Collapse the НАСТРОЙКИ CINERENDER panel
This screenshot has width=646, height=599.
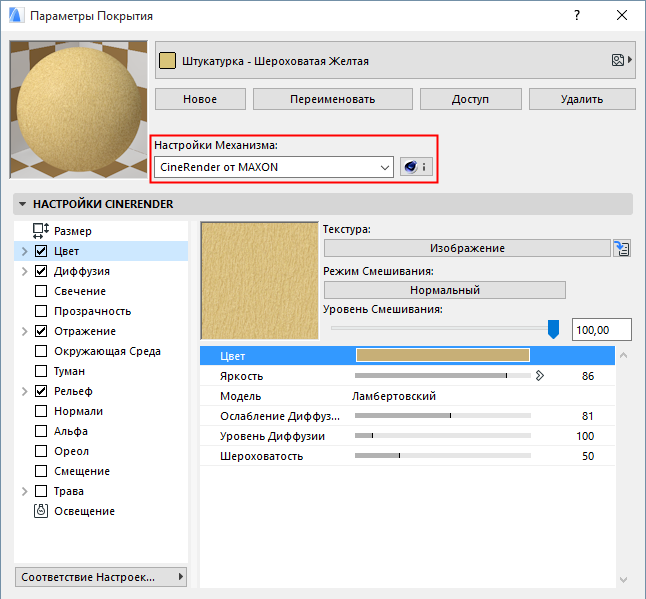[23, 204]
